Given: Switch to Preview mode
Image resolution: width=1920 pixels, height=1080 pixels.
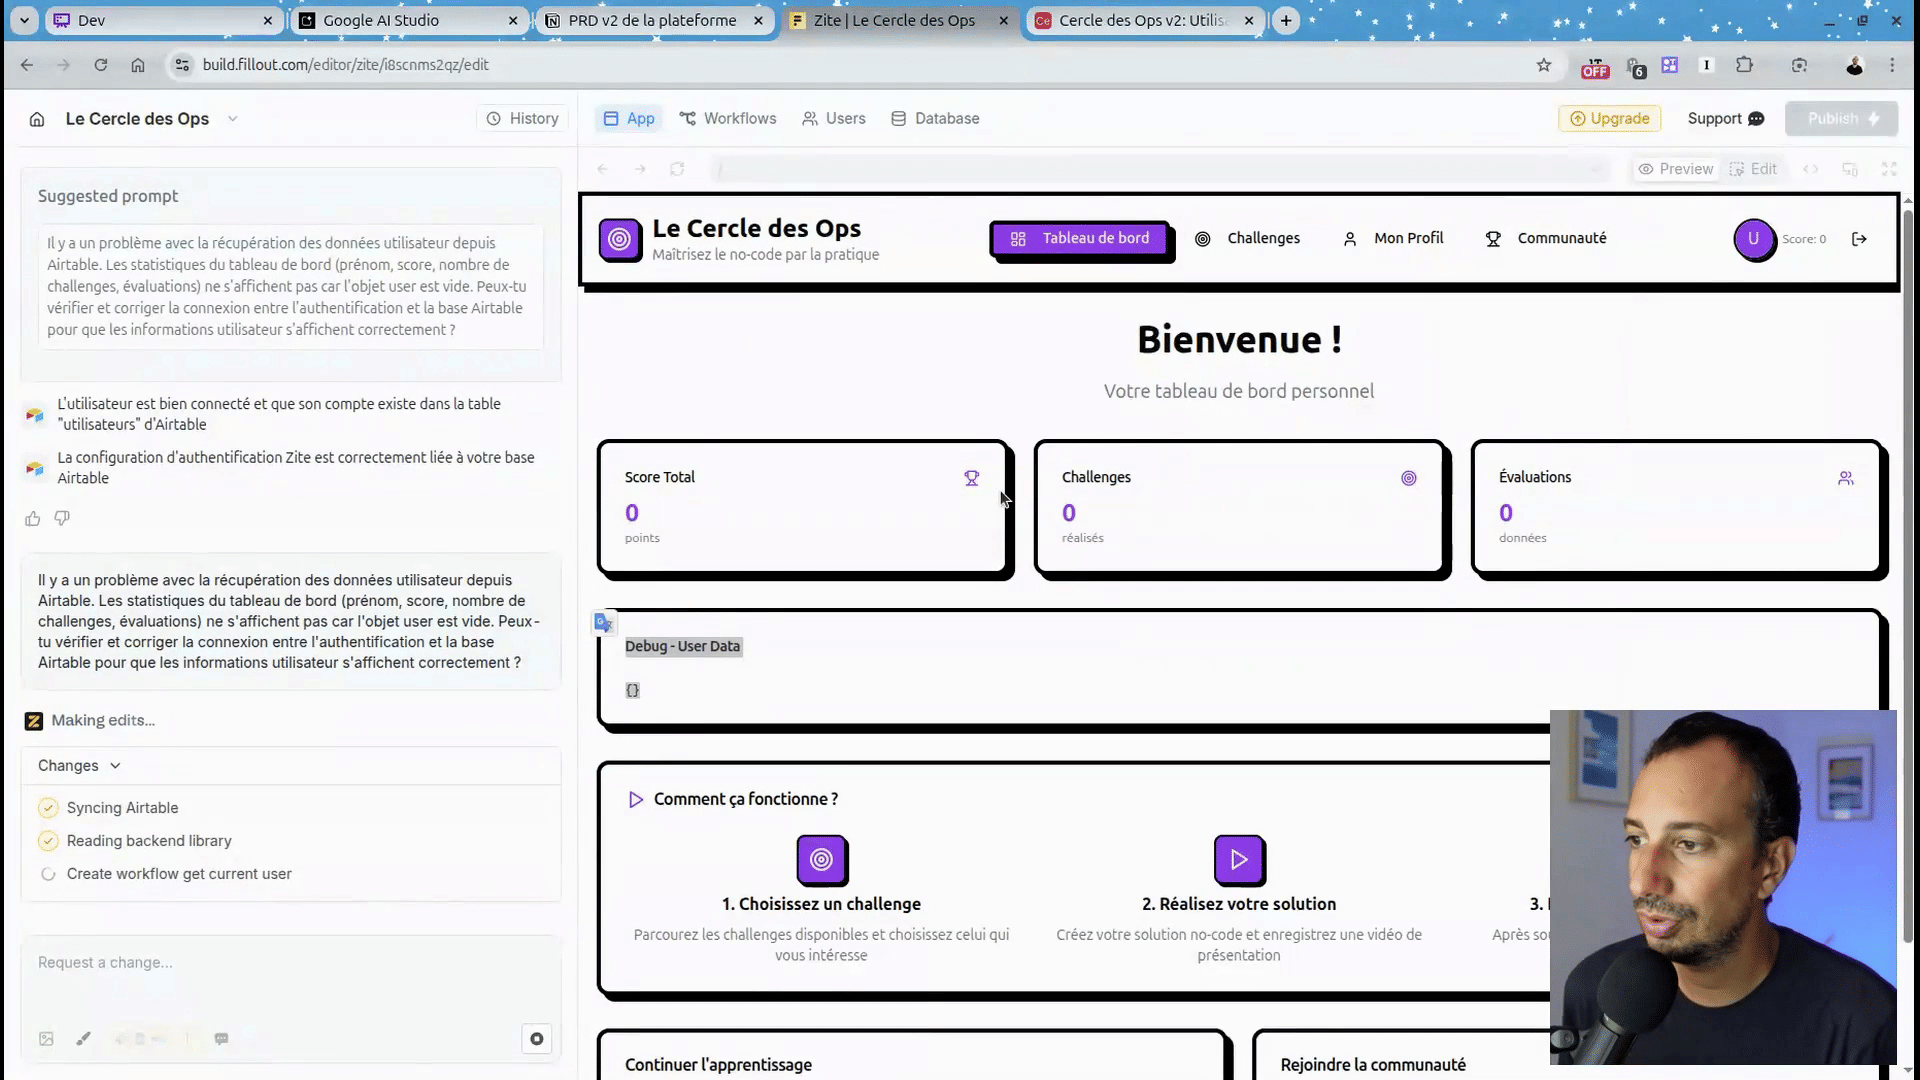Looking at the screenshot, I should click(1675, 169).
